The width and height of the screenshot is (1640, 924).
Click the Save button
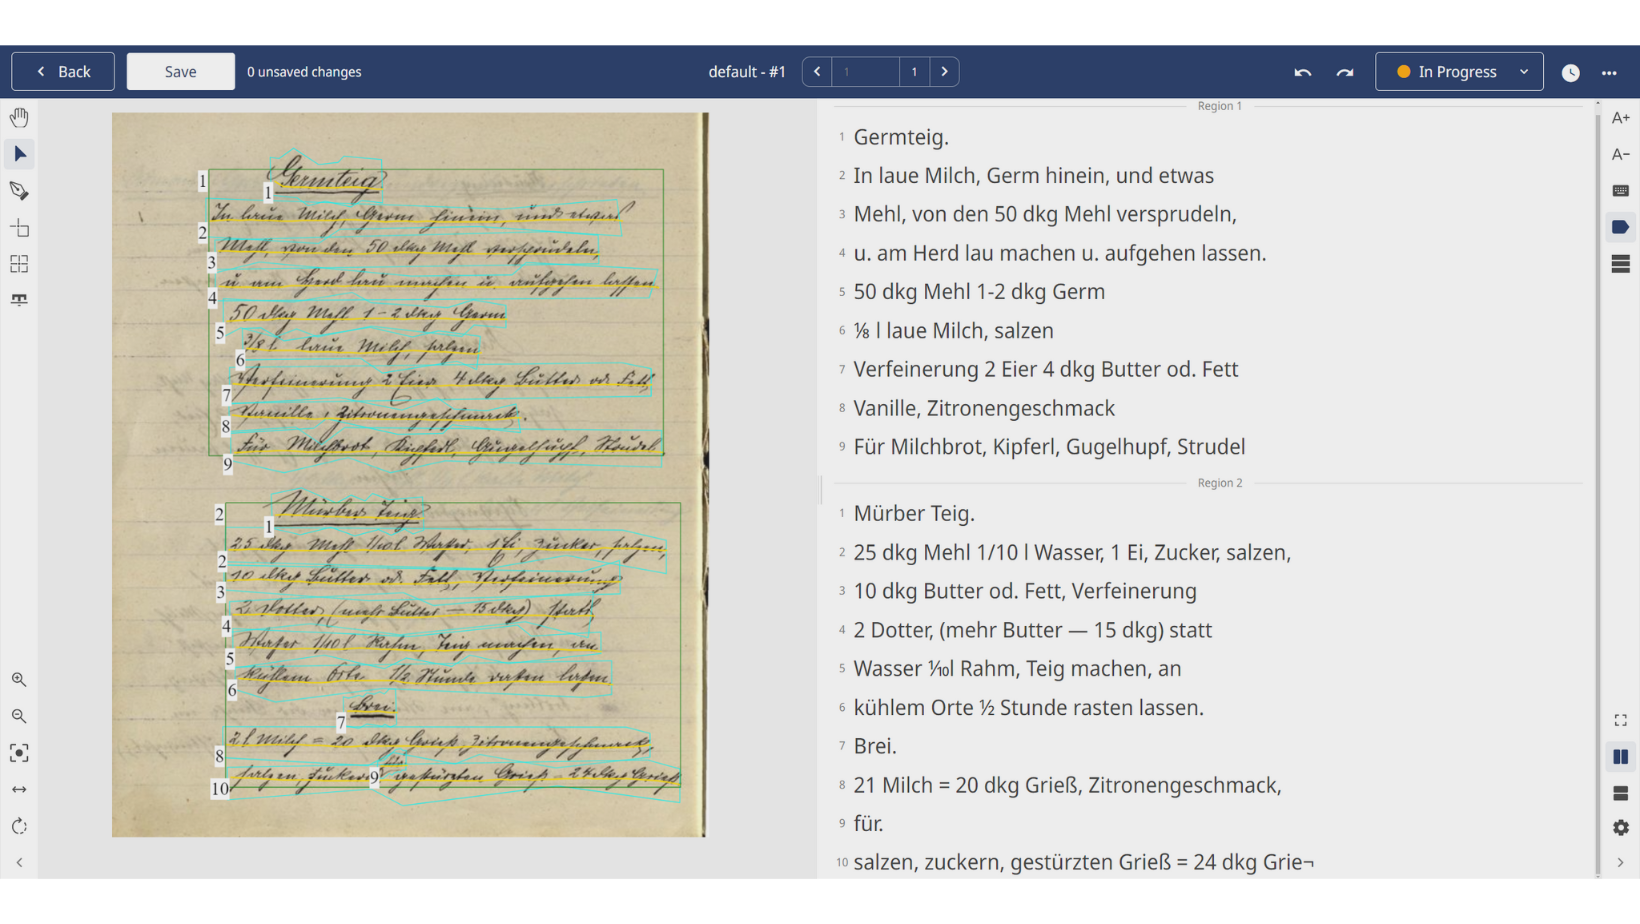[180, 71]
